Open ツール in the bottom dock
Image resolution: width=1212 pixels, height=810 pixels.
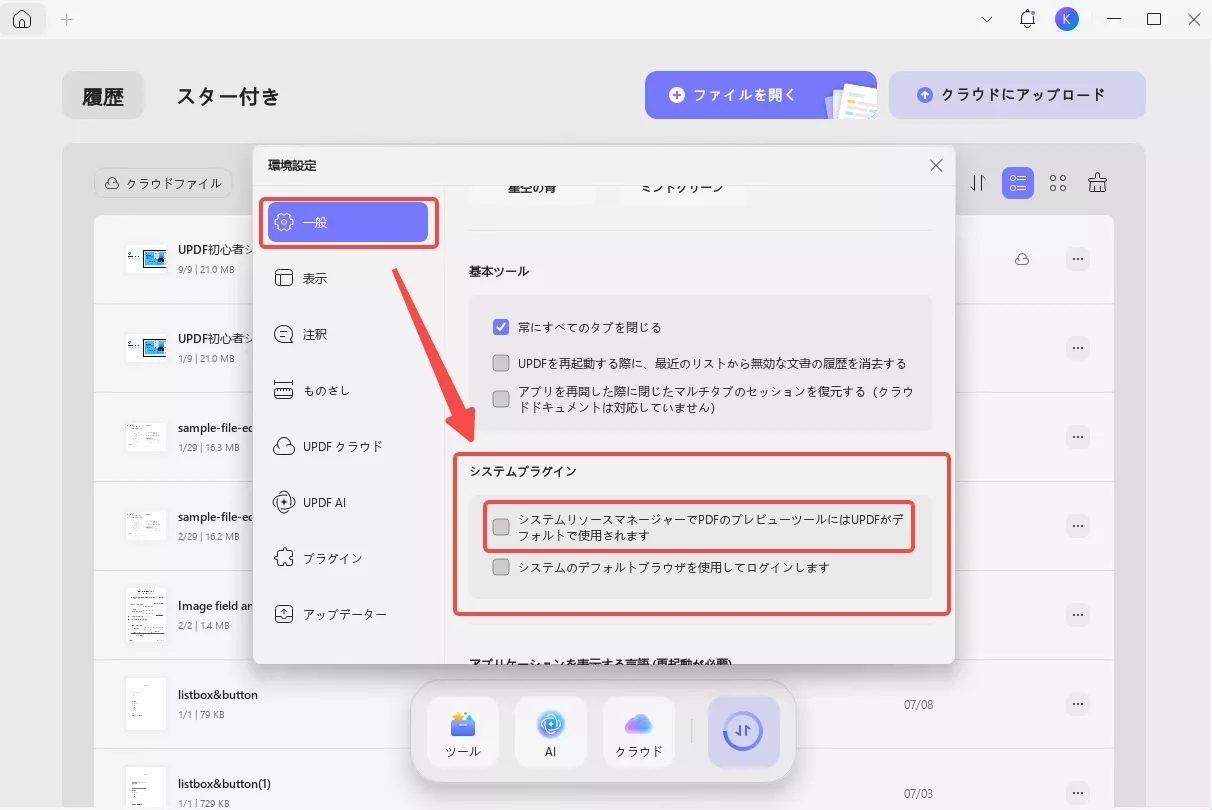click(x=463, y=731)
